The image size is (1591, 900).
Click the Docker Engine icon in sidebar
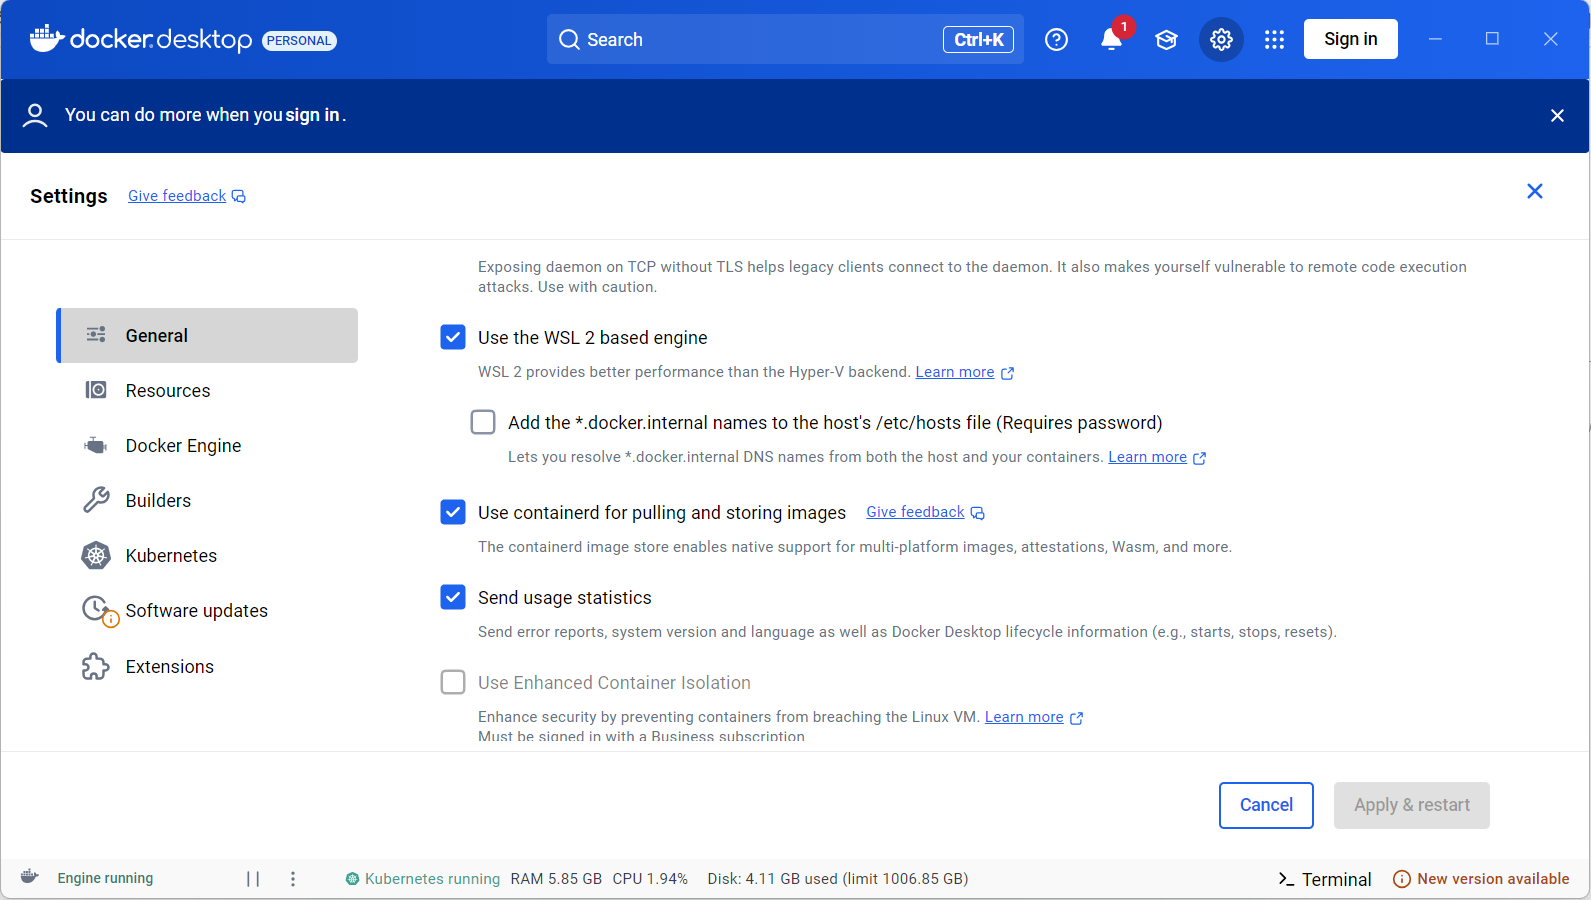pyautogui.click(x=96, y=445)
